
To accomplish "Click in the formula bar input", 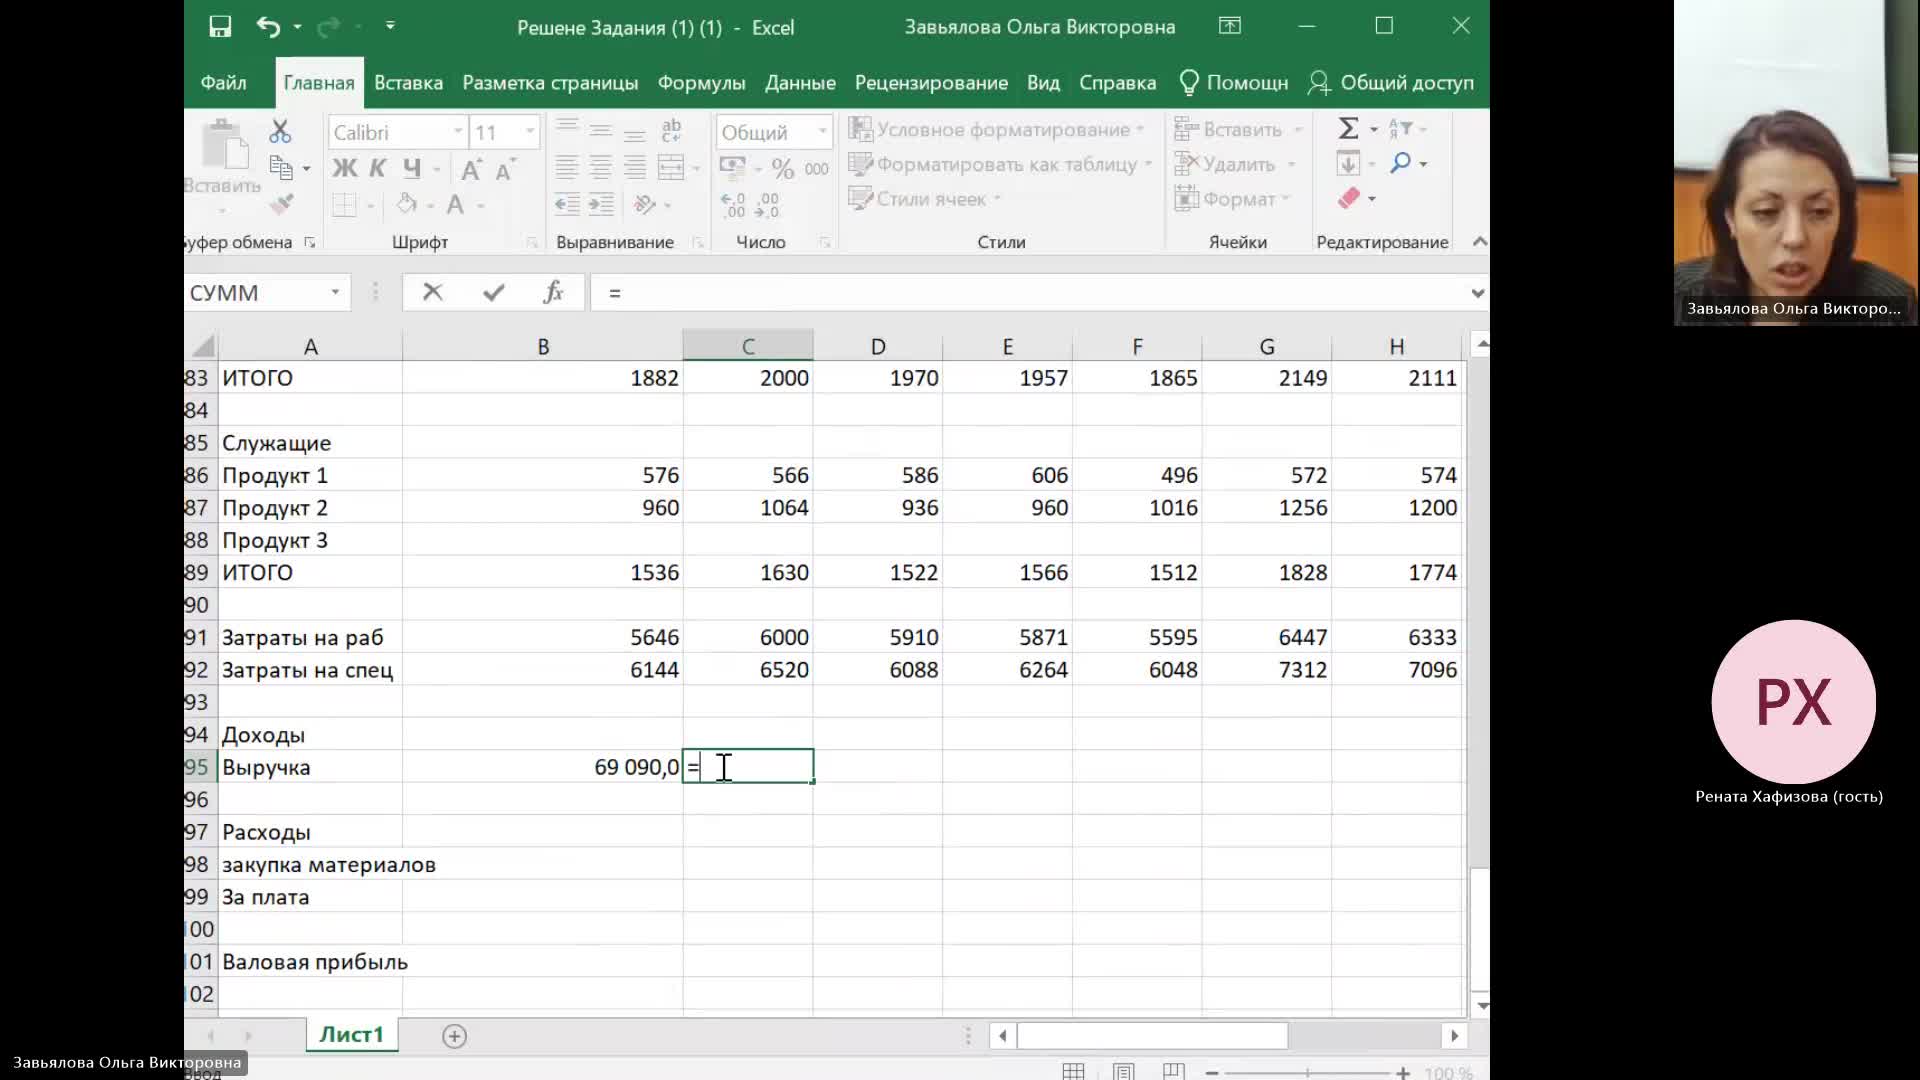I will pos(1028,292).
